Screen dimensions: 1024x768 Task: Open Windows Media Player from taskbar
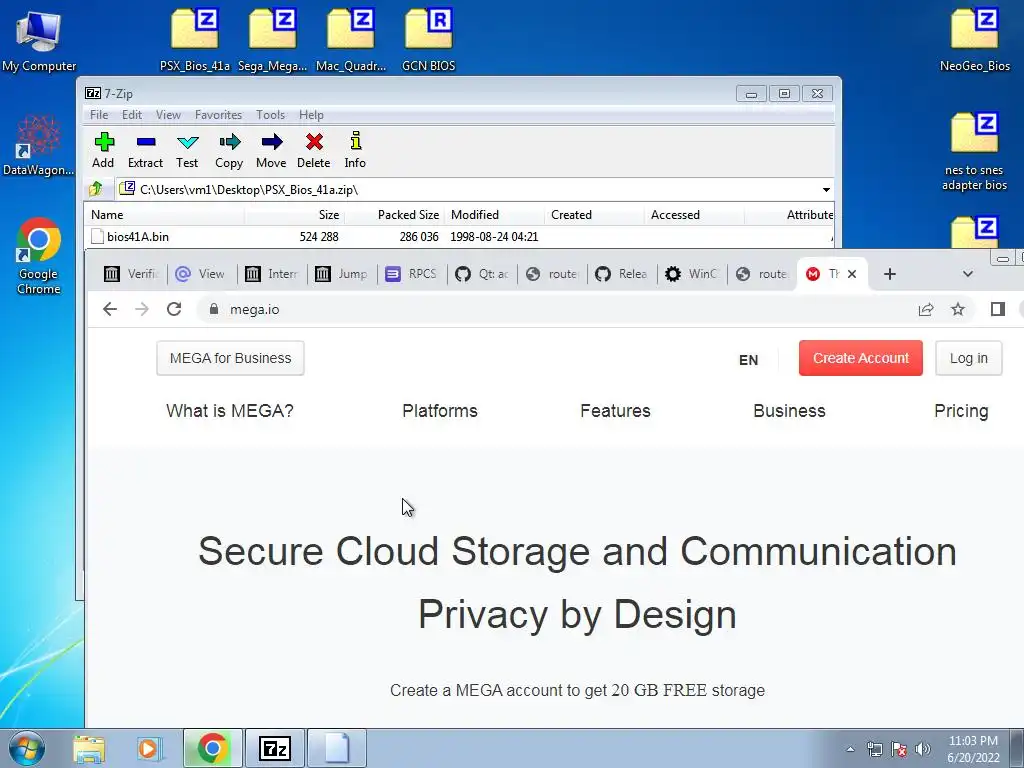pos(148,748)
